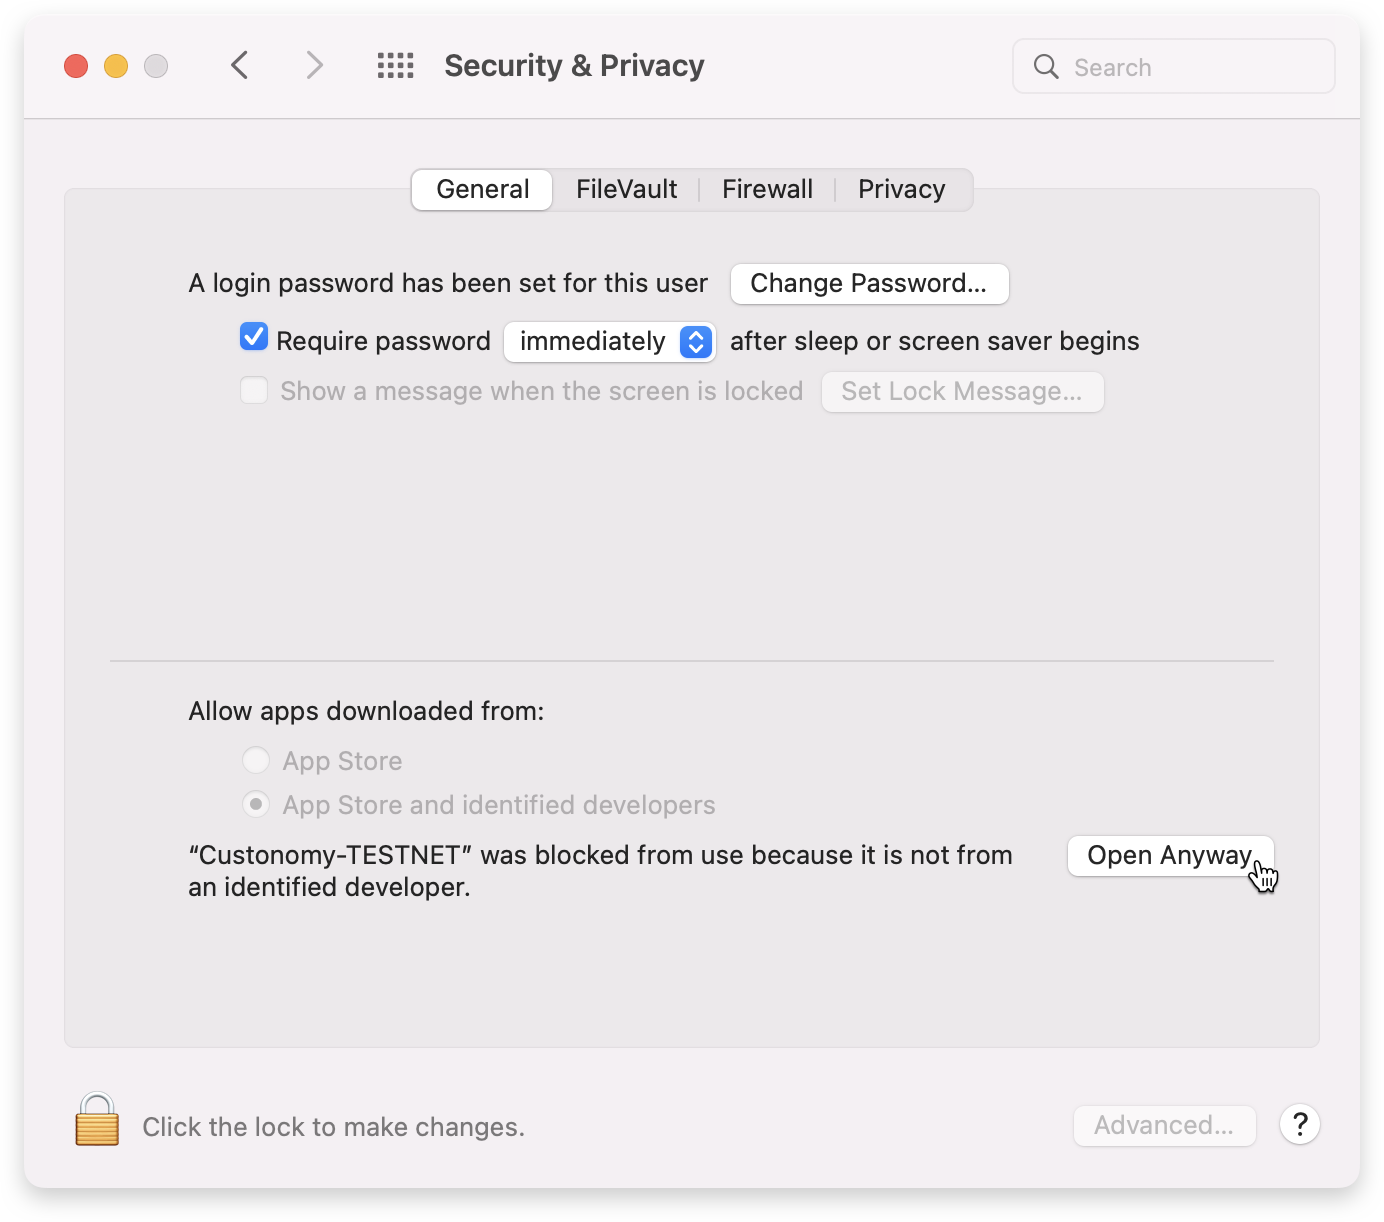Image resolution: width=1384 pixels, height=1222 pixels.
Task: Open Custonomy-TESTNET anyway
Action: (1170, 855)
